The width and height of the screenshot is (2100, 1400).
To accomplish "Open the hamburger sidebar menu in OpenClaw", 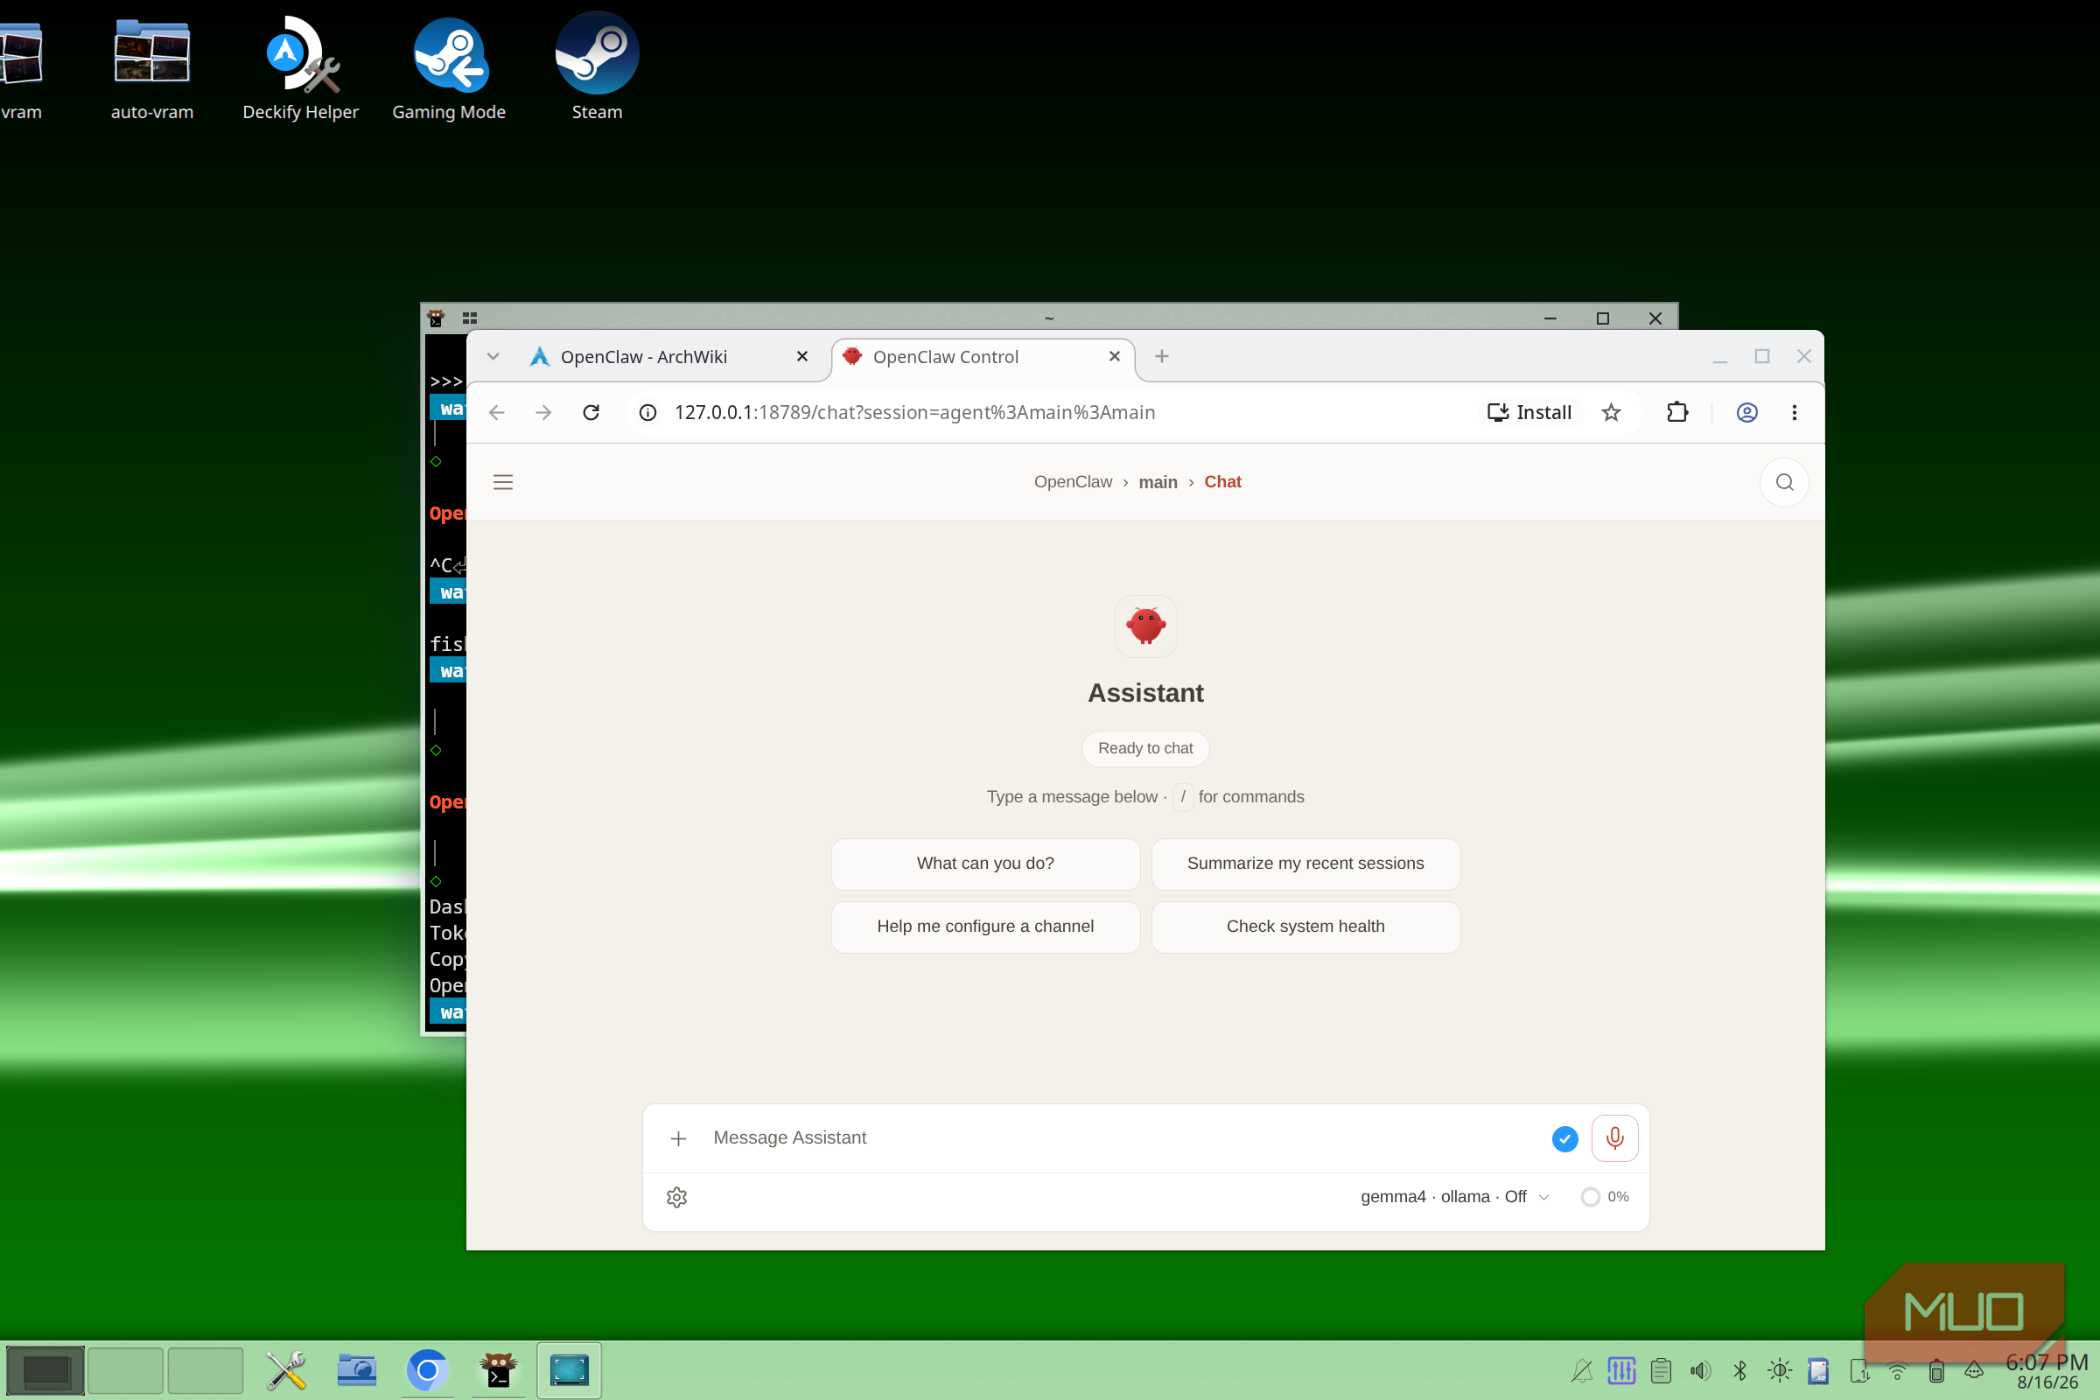I will 503,482.
